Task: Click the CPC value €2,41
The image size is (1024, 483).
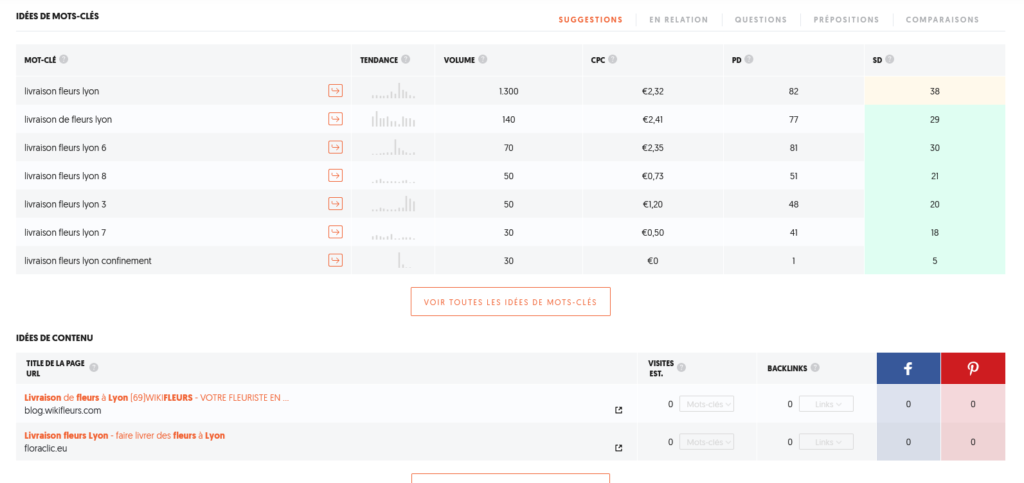Action: tap(653, 119)
